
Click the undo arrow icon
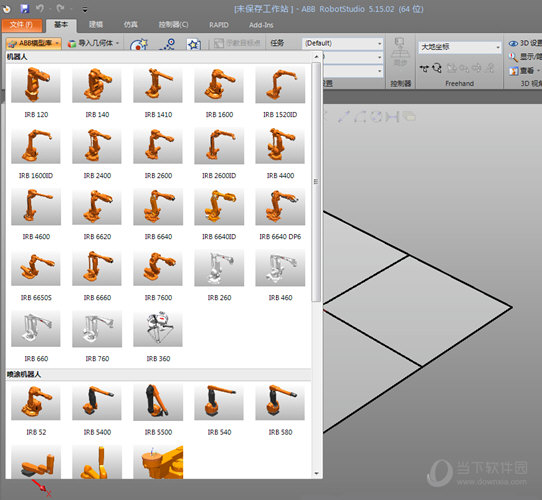point(40,9)
